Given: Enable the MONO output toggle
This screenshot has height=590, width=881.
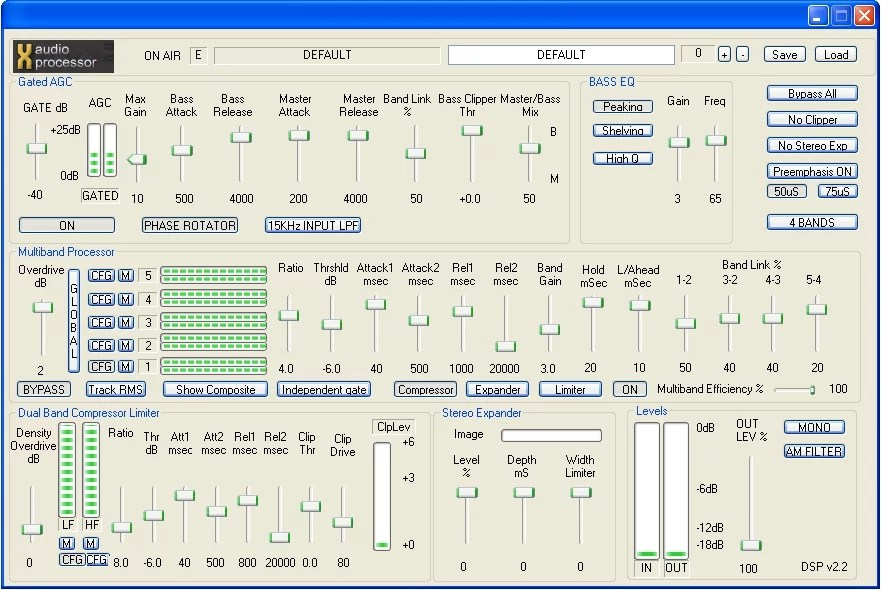Looking at the screenshot, I should pyautogui.click(x=814, y=427).
